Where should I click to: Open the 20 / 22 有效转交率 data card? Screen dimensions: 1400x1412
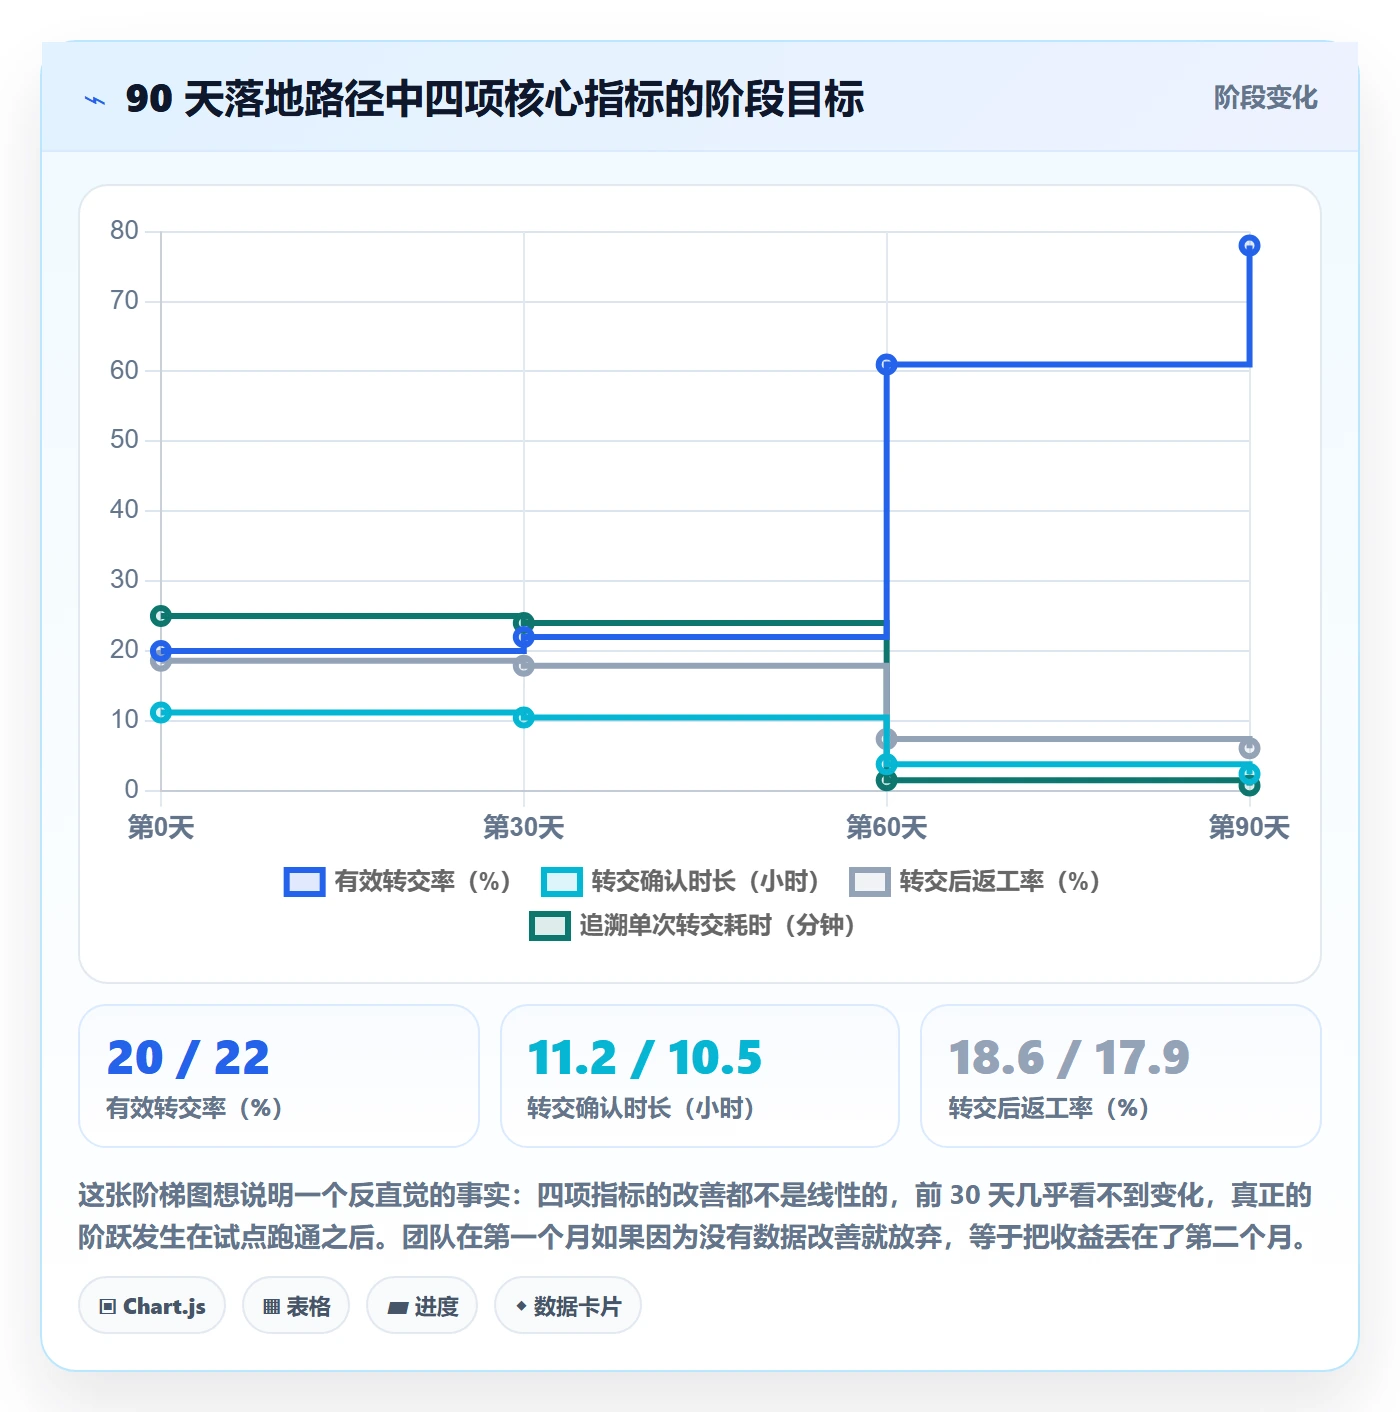[x=279, y=1076]
